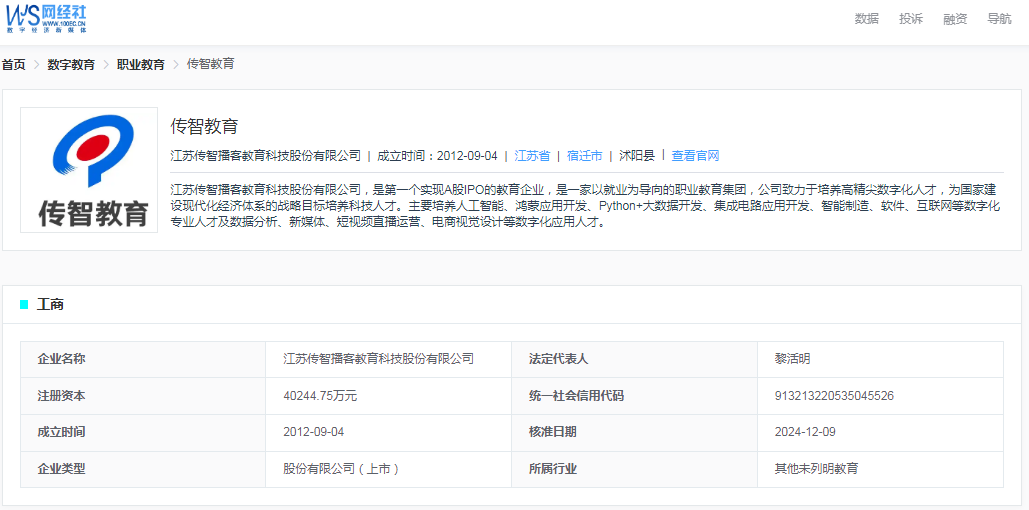Click the 传智教育 company logo image
The height and width of the screenshot is (510, 1029).
click(89, 170)
